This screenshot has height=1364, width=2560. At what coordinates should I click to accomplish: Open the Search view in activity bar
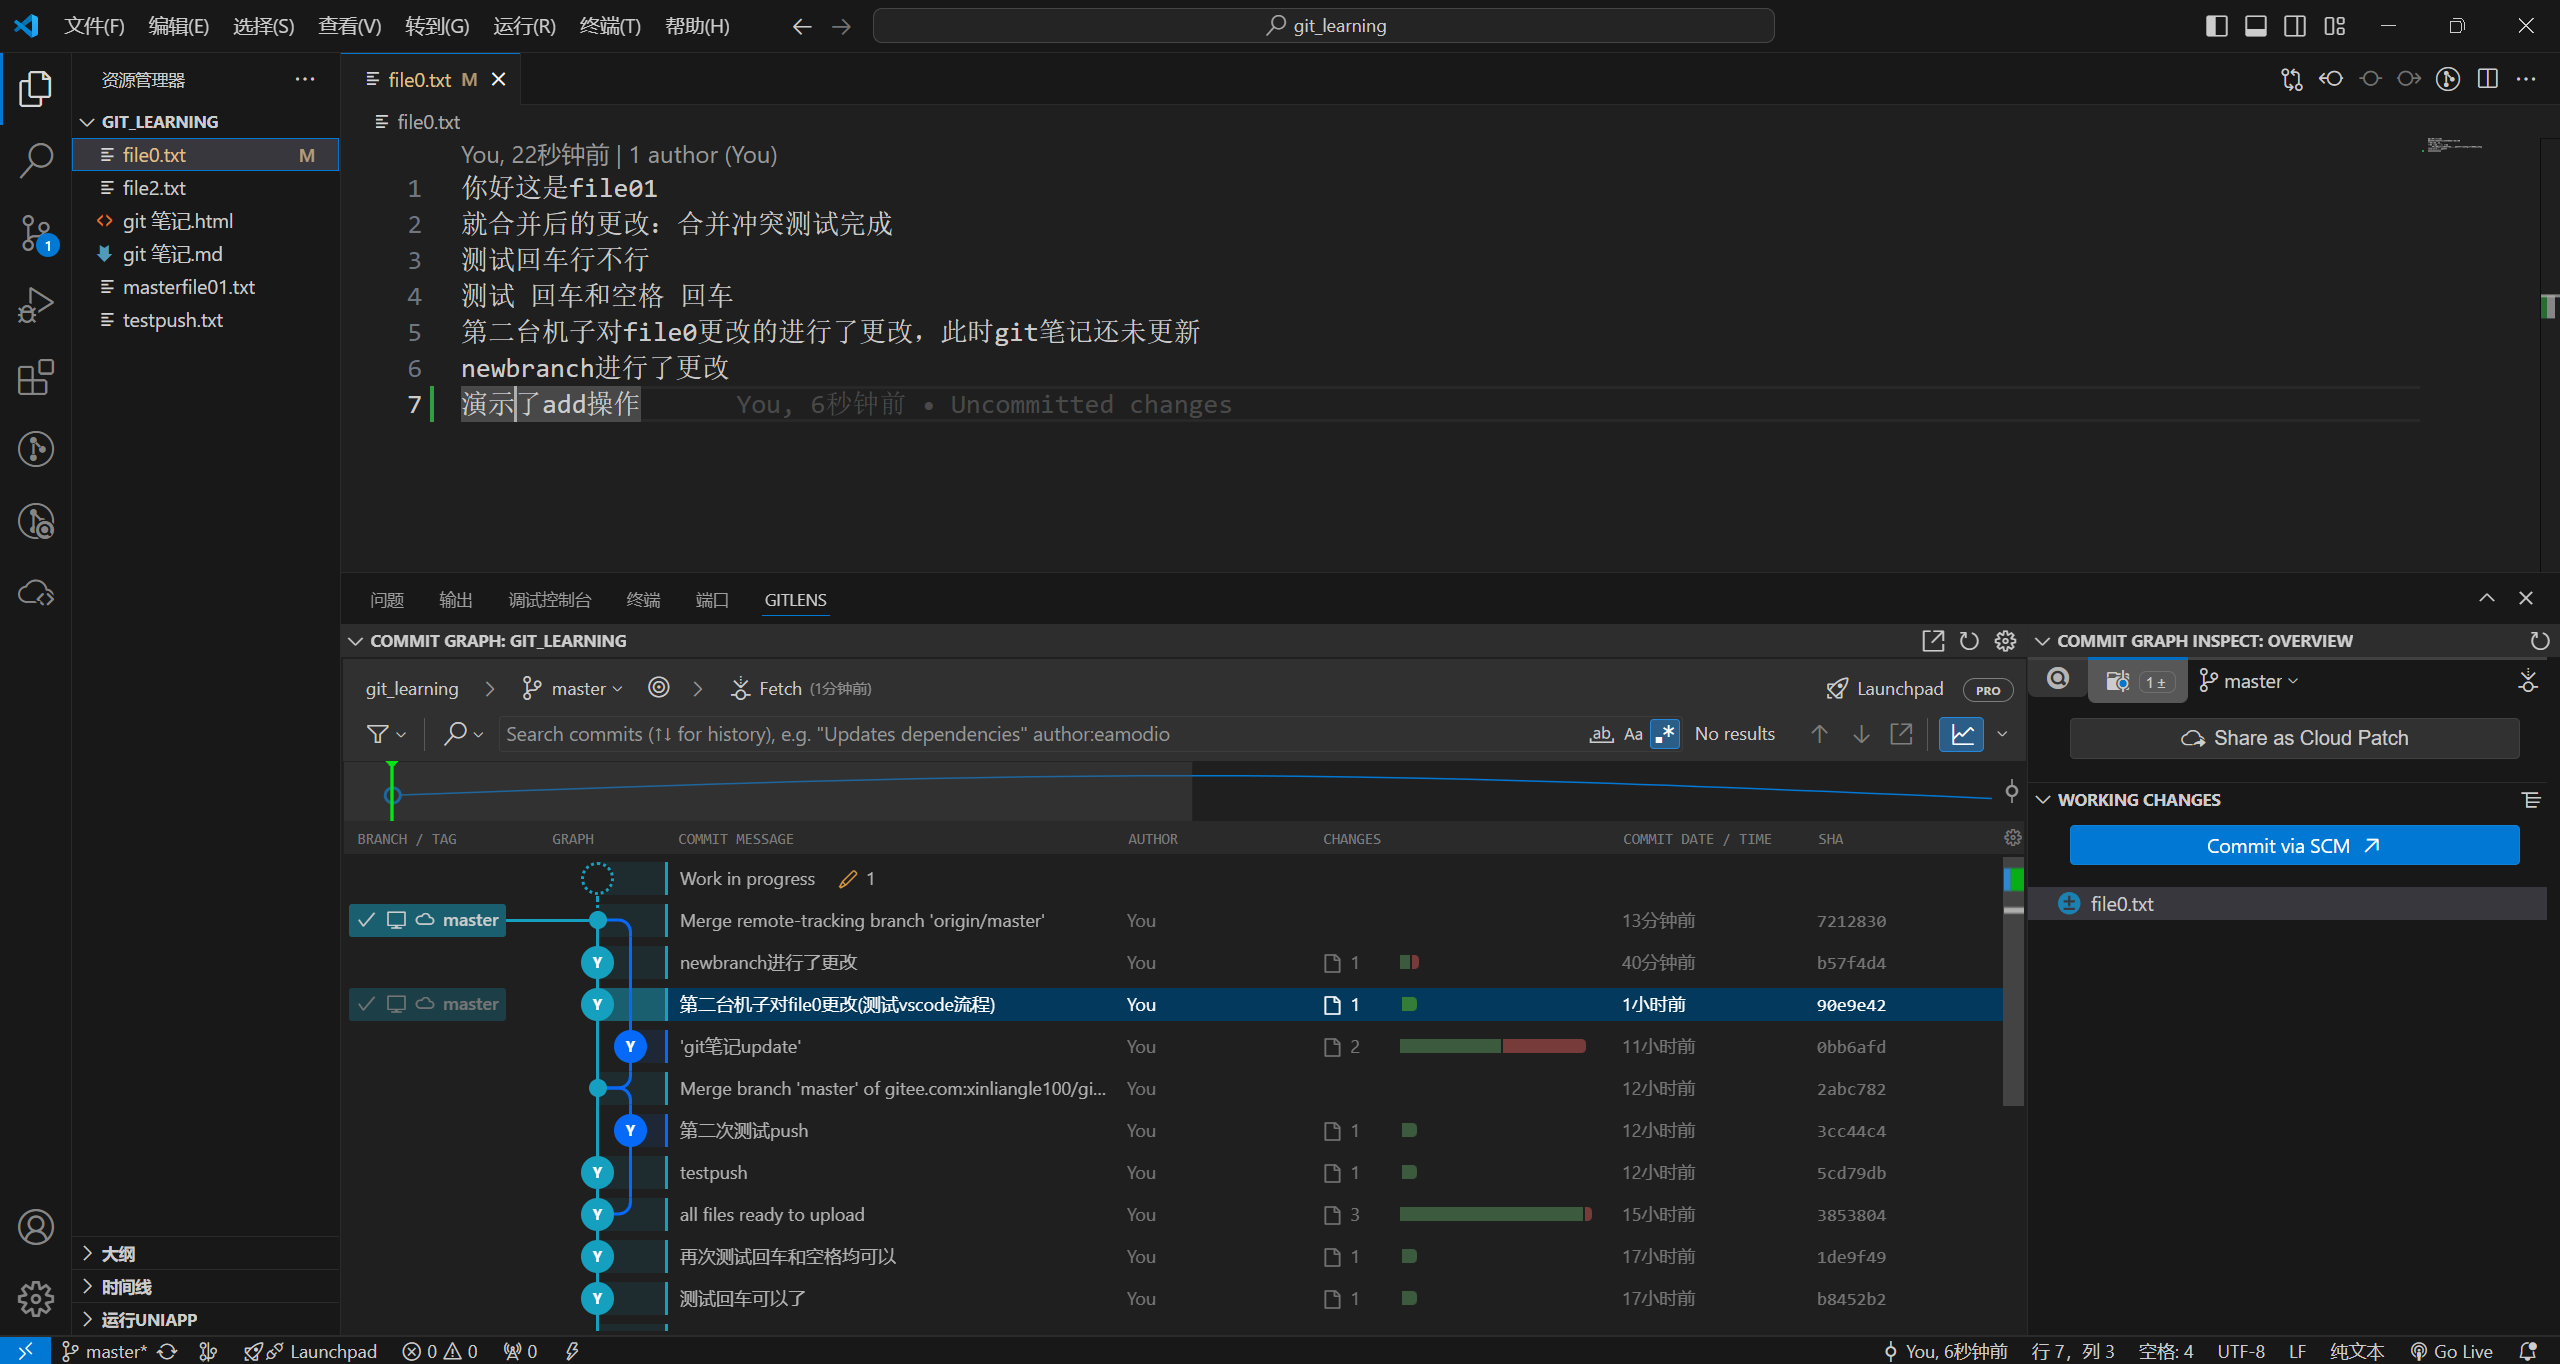(x=36, y=160)
